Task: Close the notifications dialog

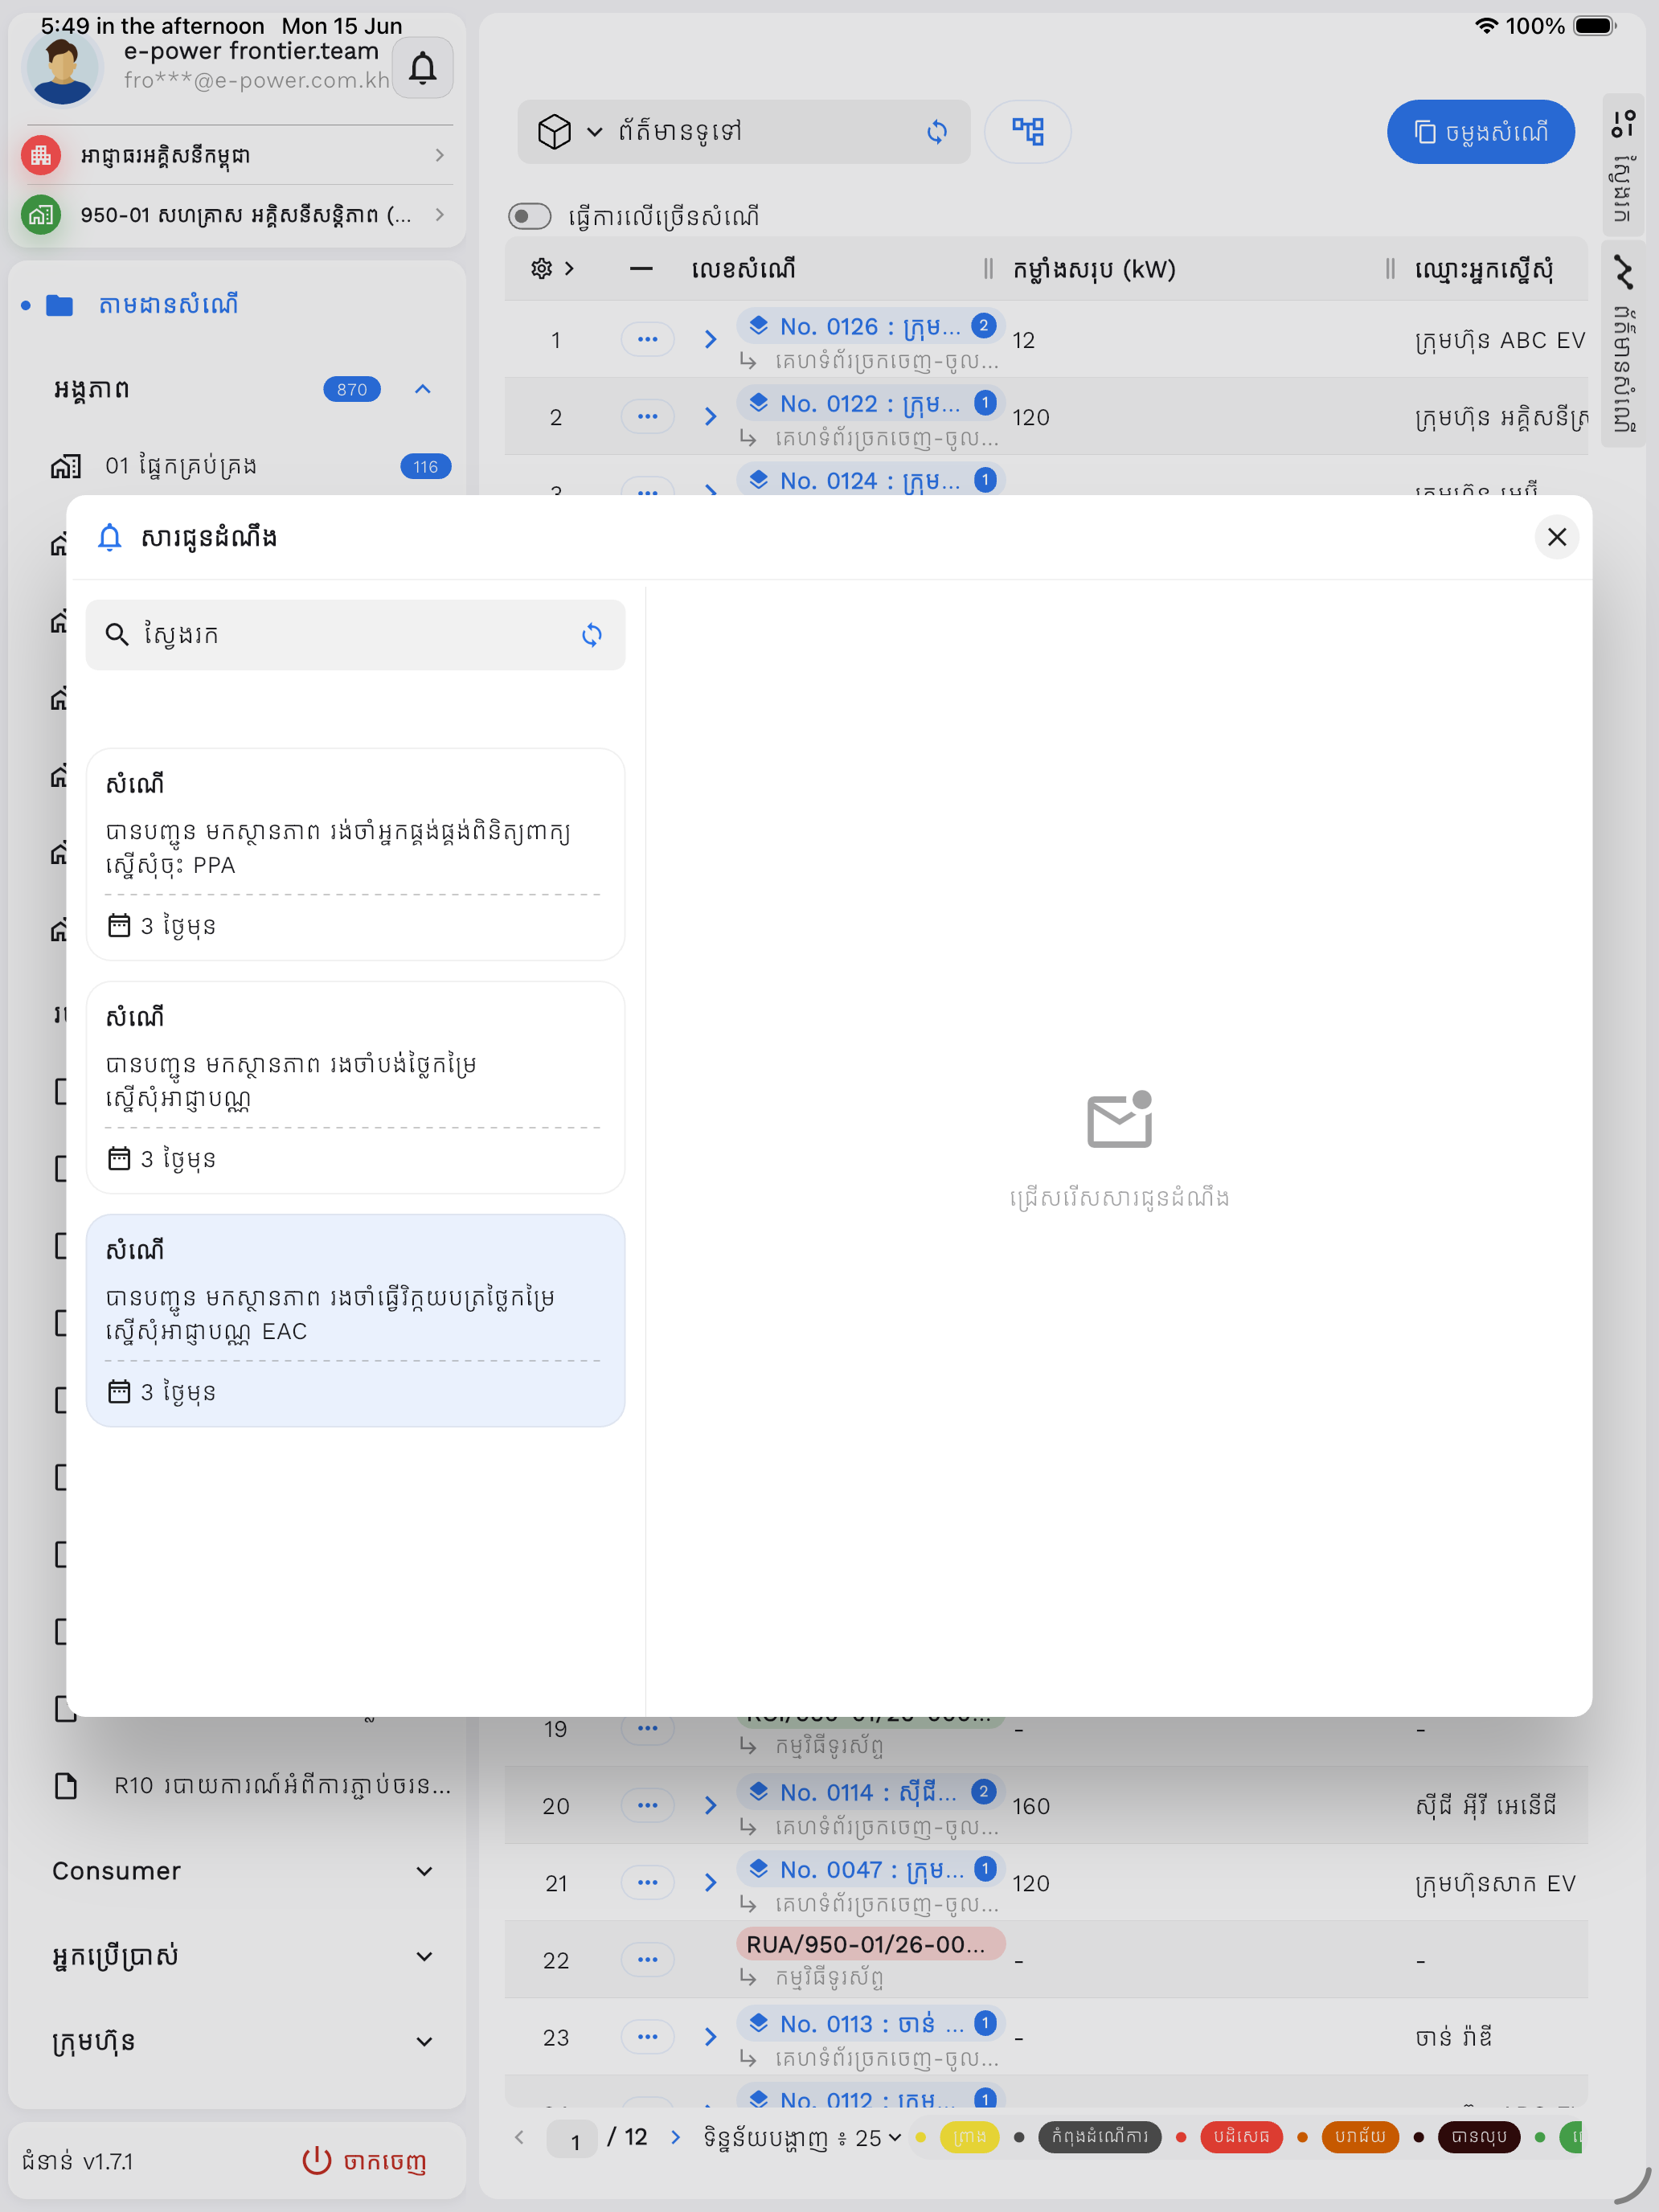Action: 1556,537
